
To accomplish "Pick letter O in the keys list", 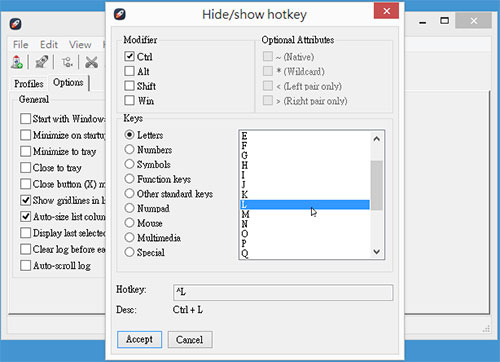I will tap(305, 234).
